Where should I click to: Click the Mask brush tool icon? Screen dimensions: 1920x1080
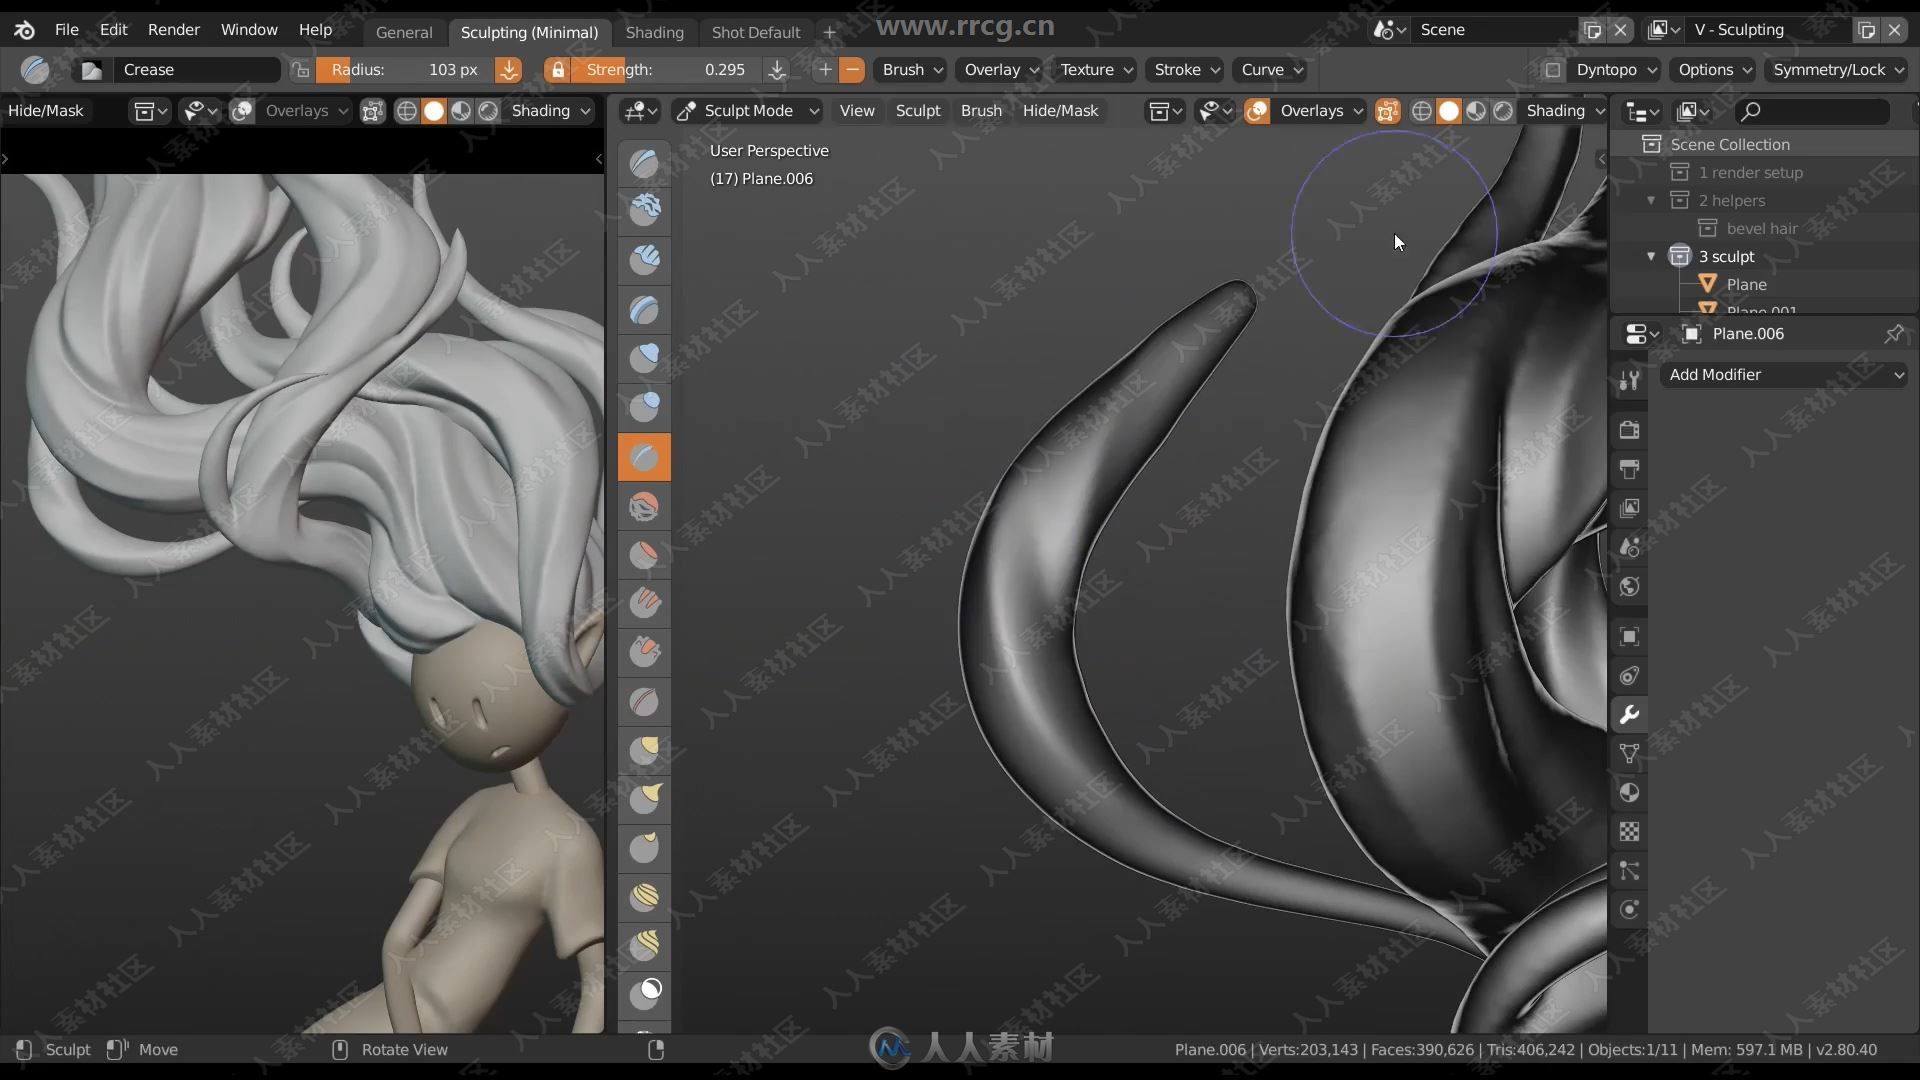(646, 992)
